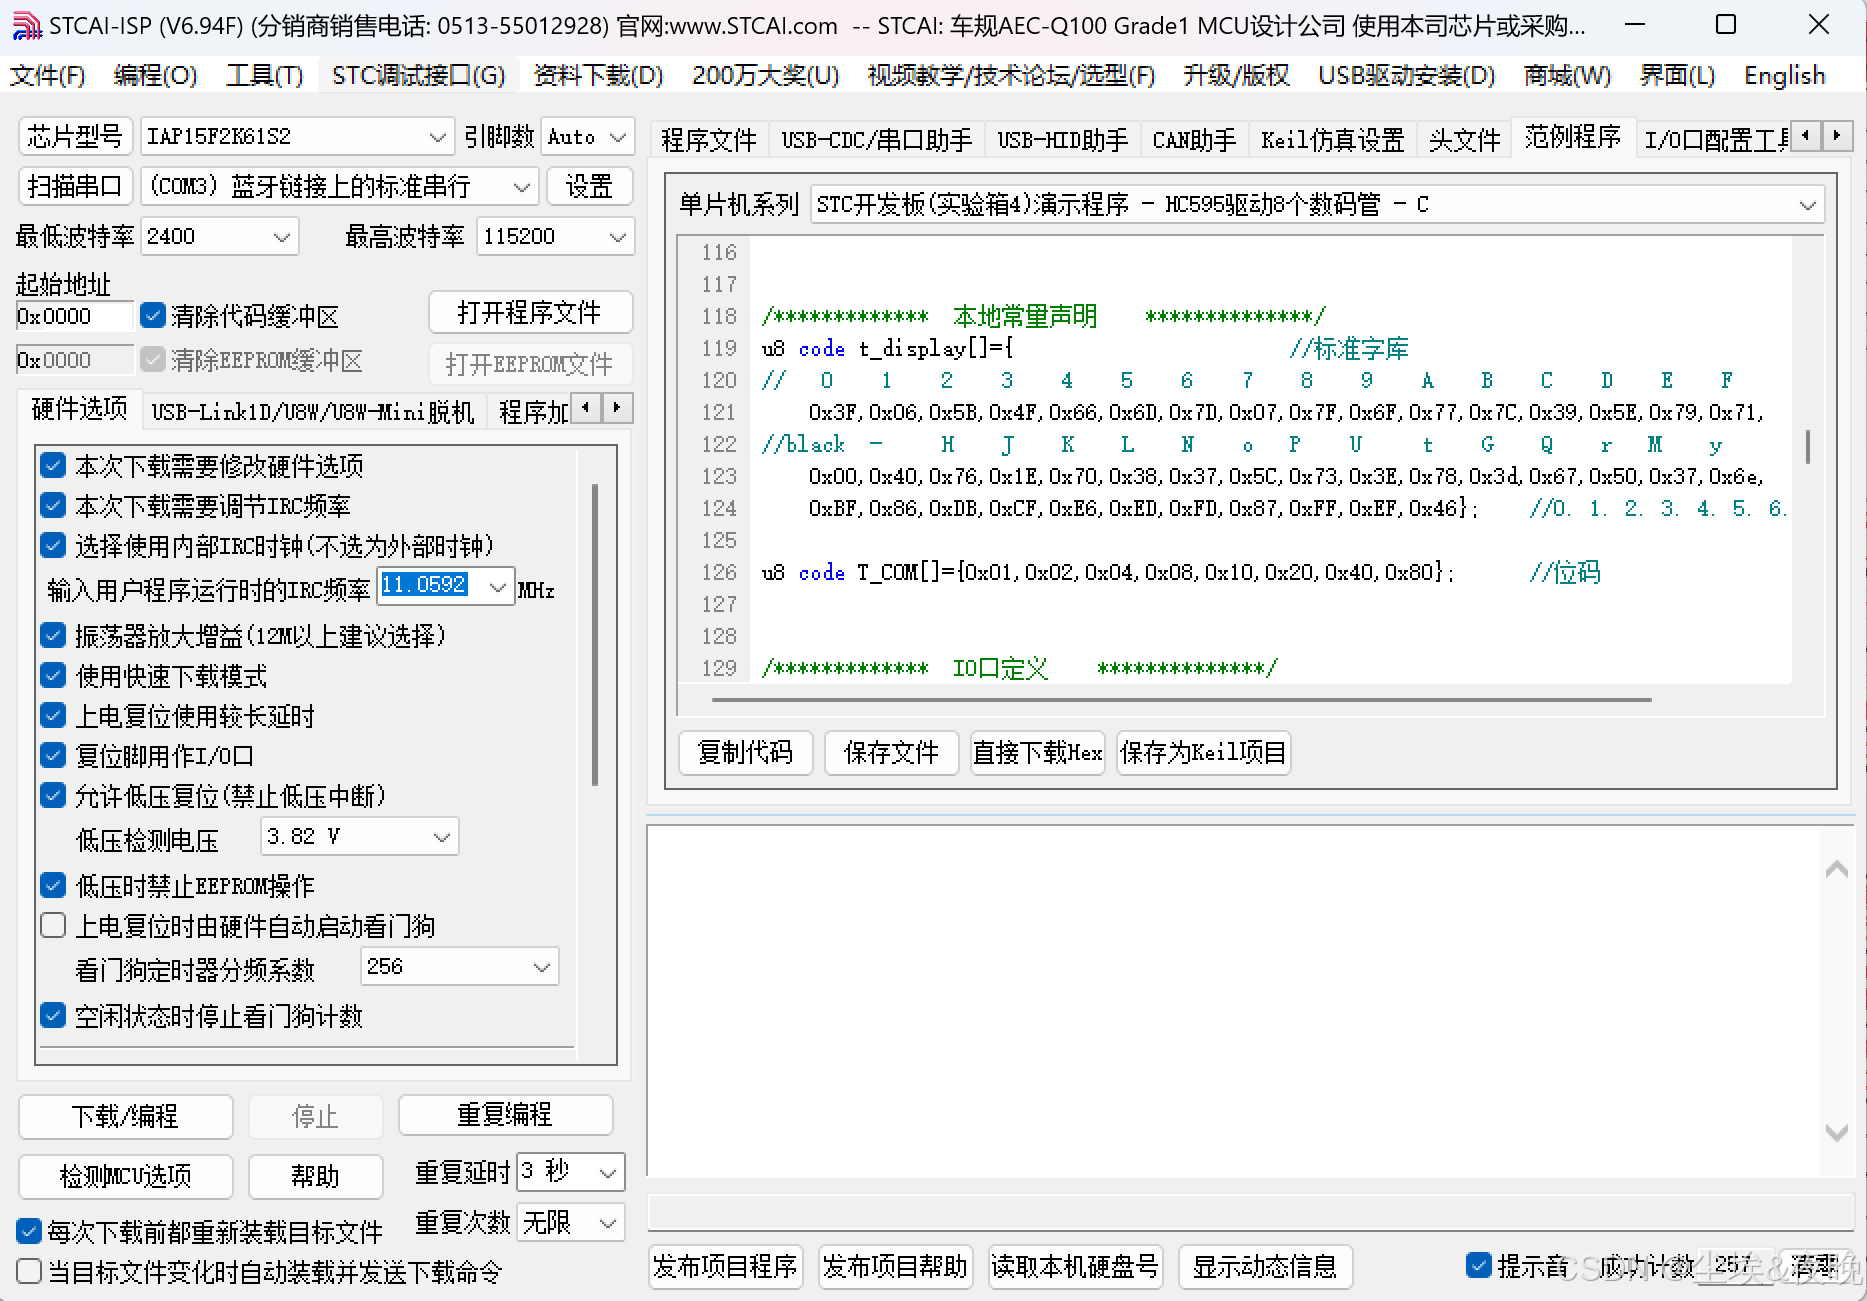Toggle 复位脚用作I/O口 checkbox
Viewport: 1867px width, 1301px height.
(53, 756)
